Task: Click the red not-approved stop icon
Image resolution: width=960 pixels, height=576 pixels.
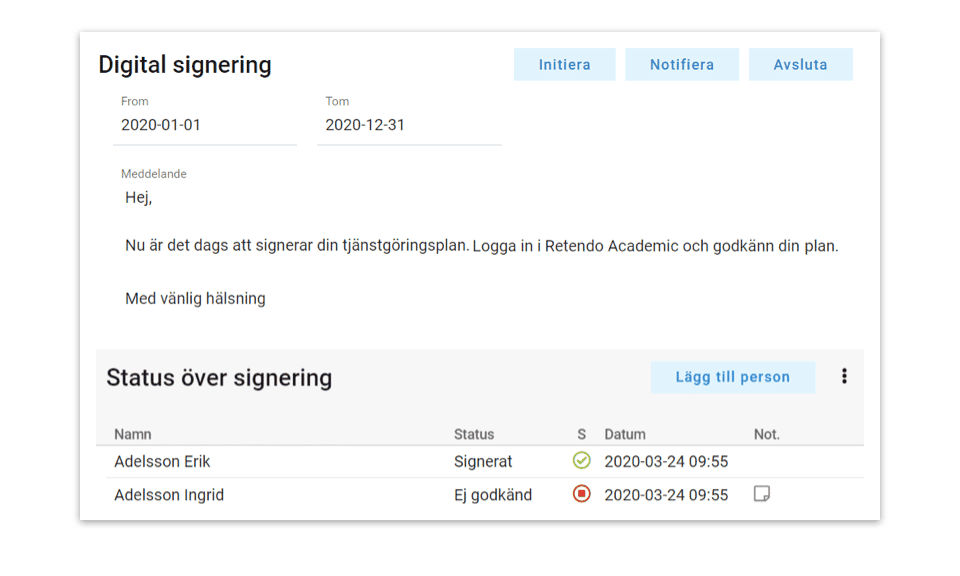Action: coord(581,494)
